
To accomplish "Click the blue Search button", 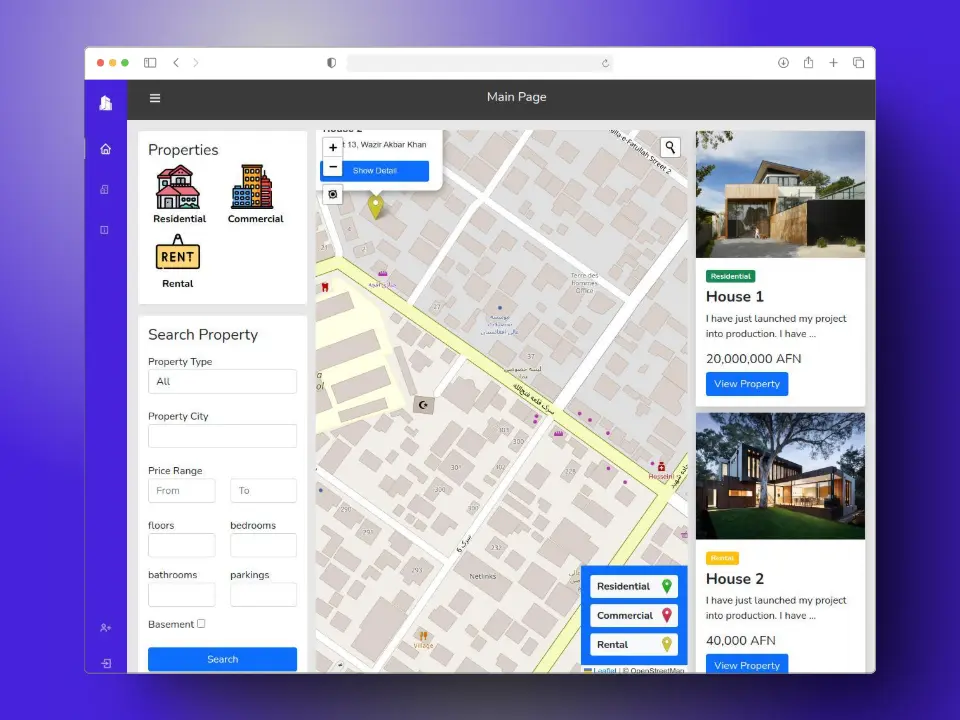I will click(x=222, y=659).
